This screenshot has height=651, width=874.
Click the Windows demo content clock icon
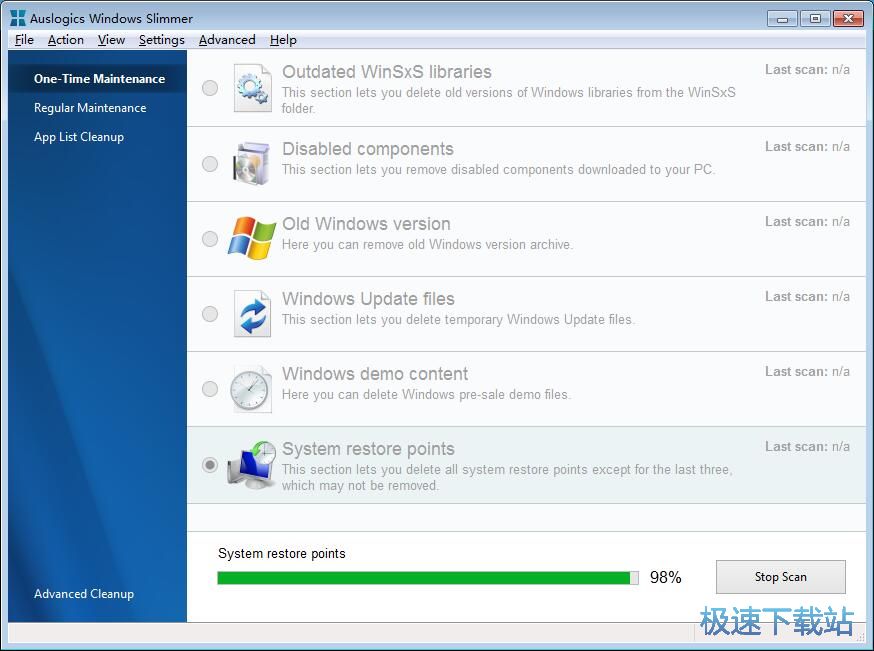pos(251,389)
